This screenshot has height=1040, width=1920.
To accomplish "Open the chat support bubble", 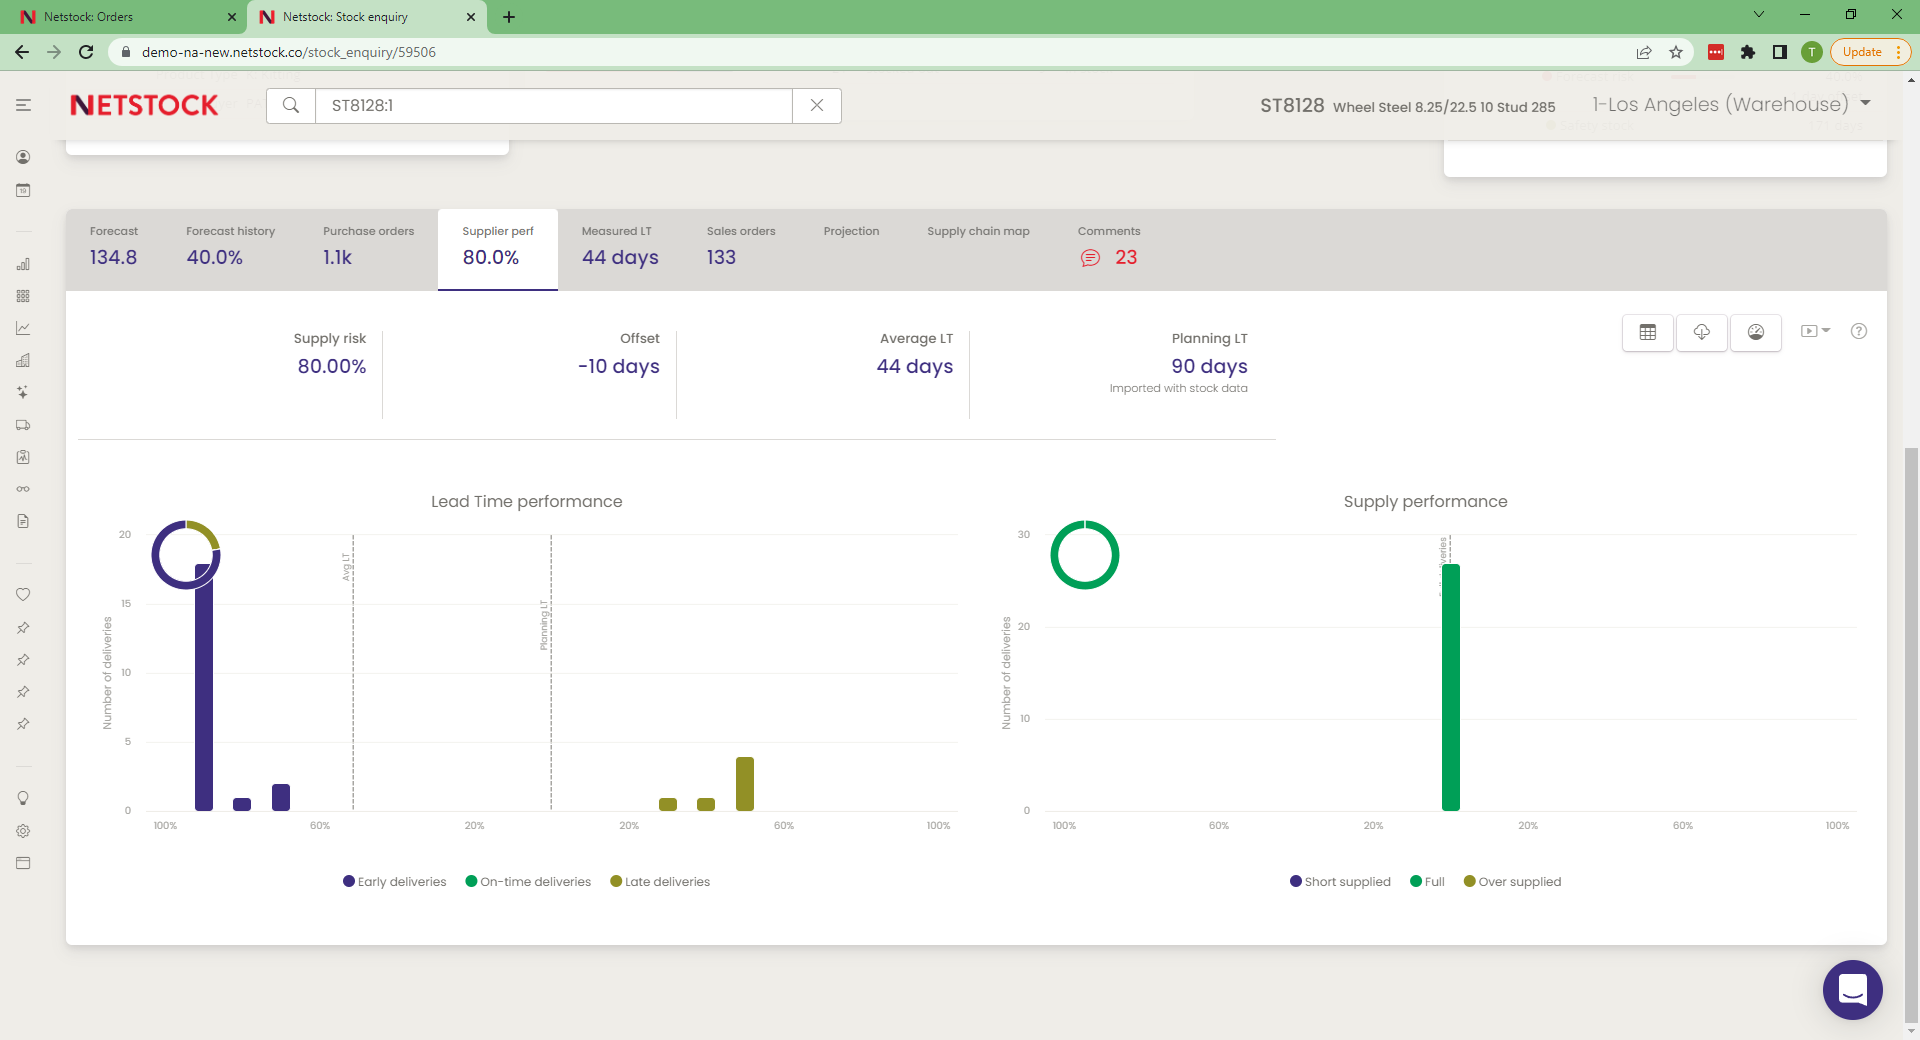I will click(x=1852, y=990).
